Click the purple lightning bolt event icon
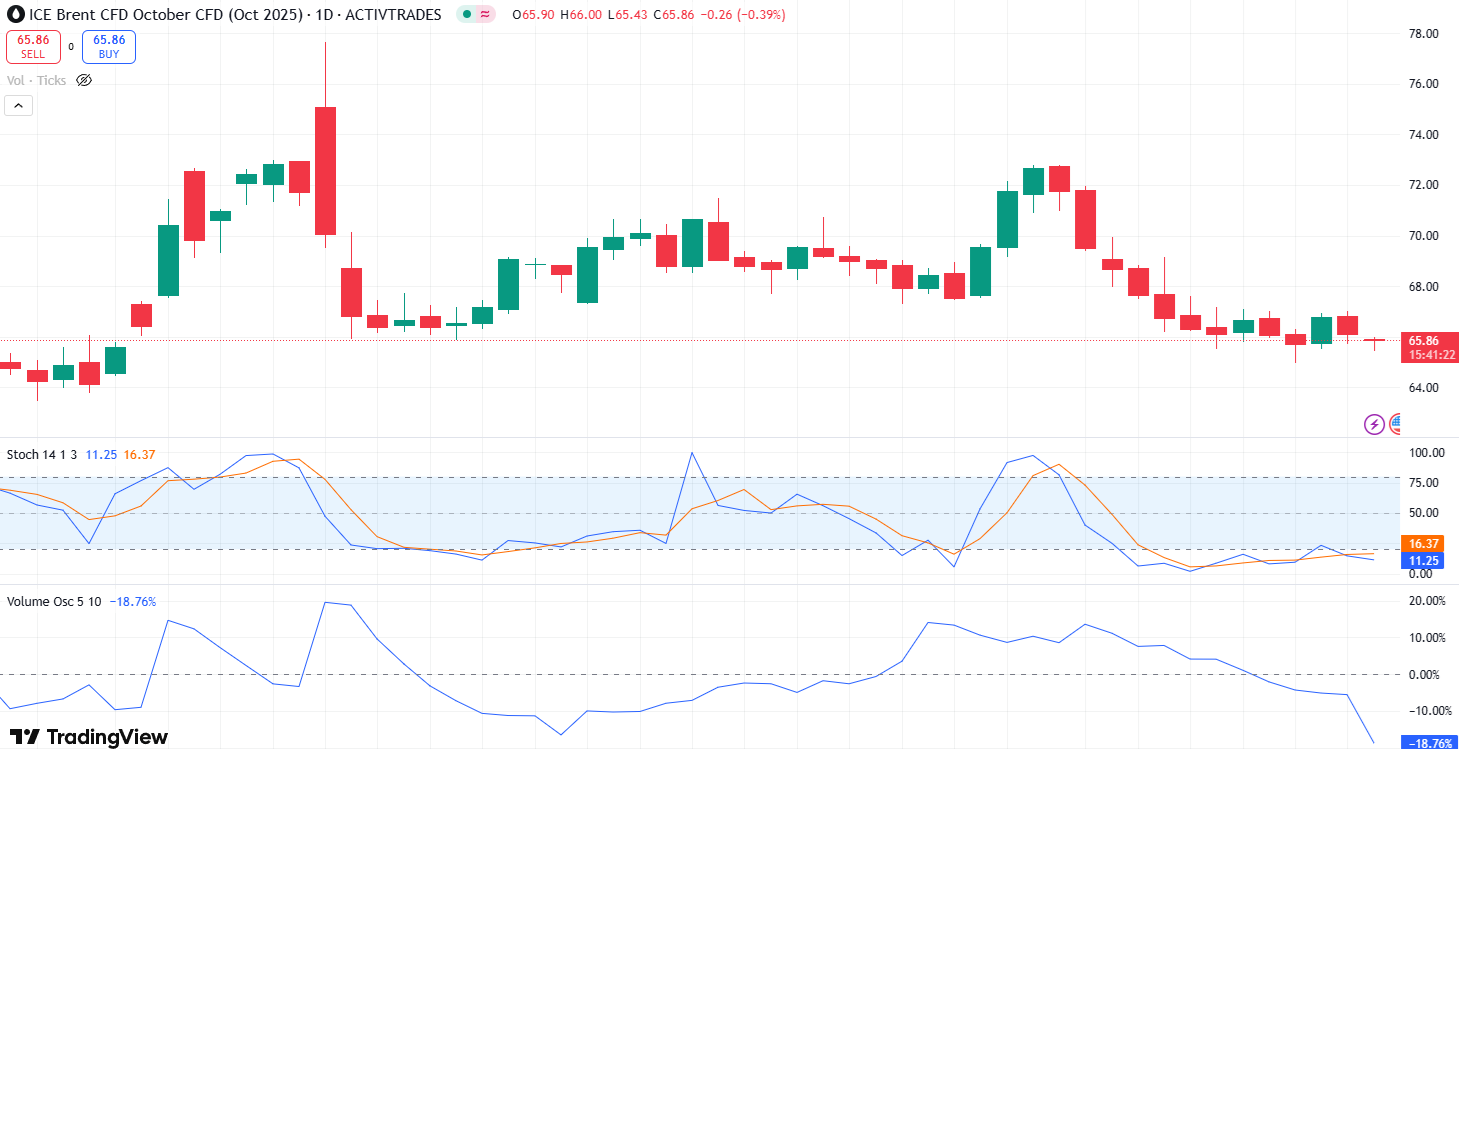The width and height of the screenshot is (1463, 1133). (1374, 425)
